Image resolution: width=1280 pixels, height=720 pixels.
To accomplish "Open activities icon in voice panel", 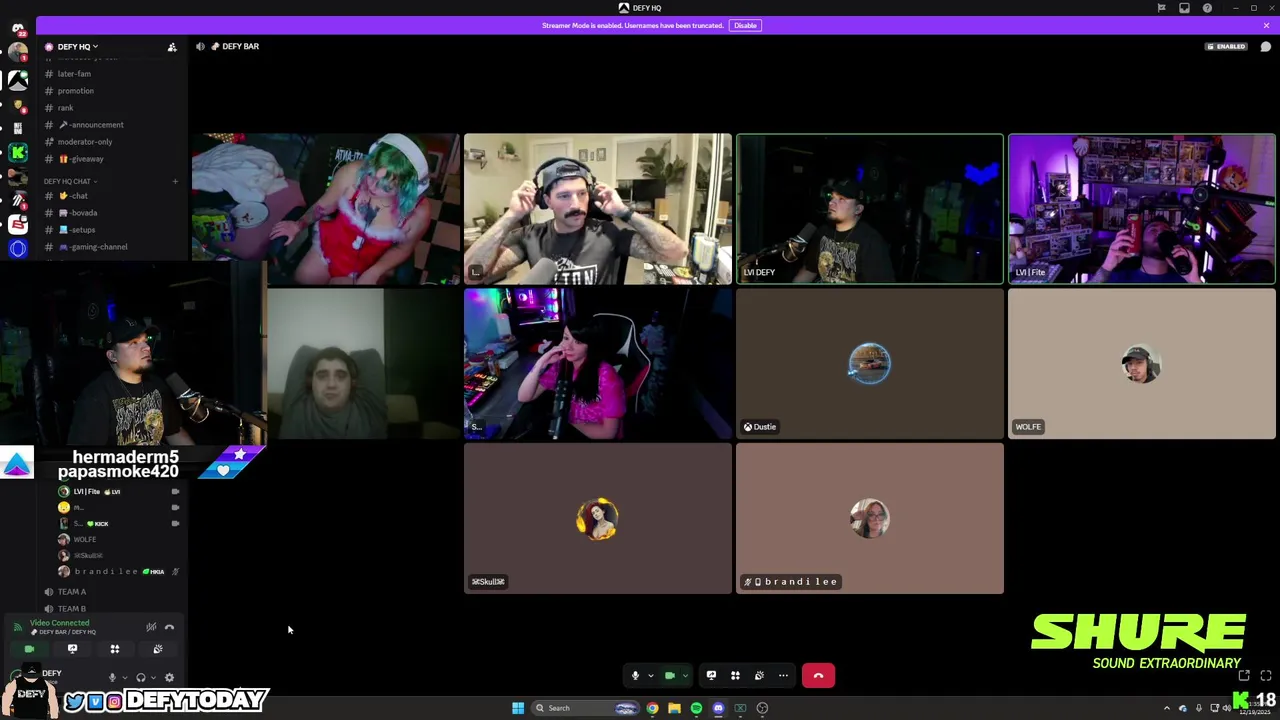I will (115, 649).
